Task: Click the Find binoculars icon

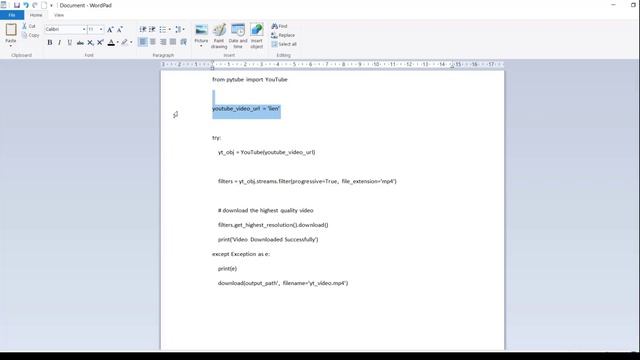Action: (x=275, y=26)
